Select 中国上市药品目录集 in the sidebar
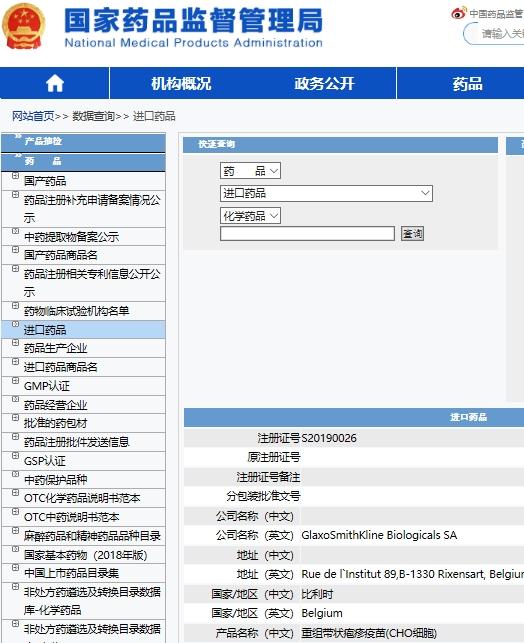 pyautogui.click(x=71, y=573)
